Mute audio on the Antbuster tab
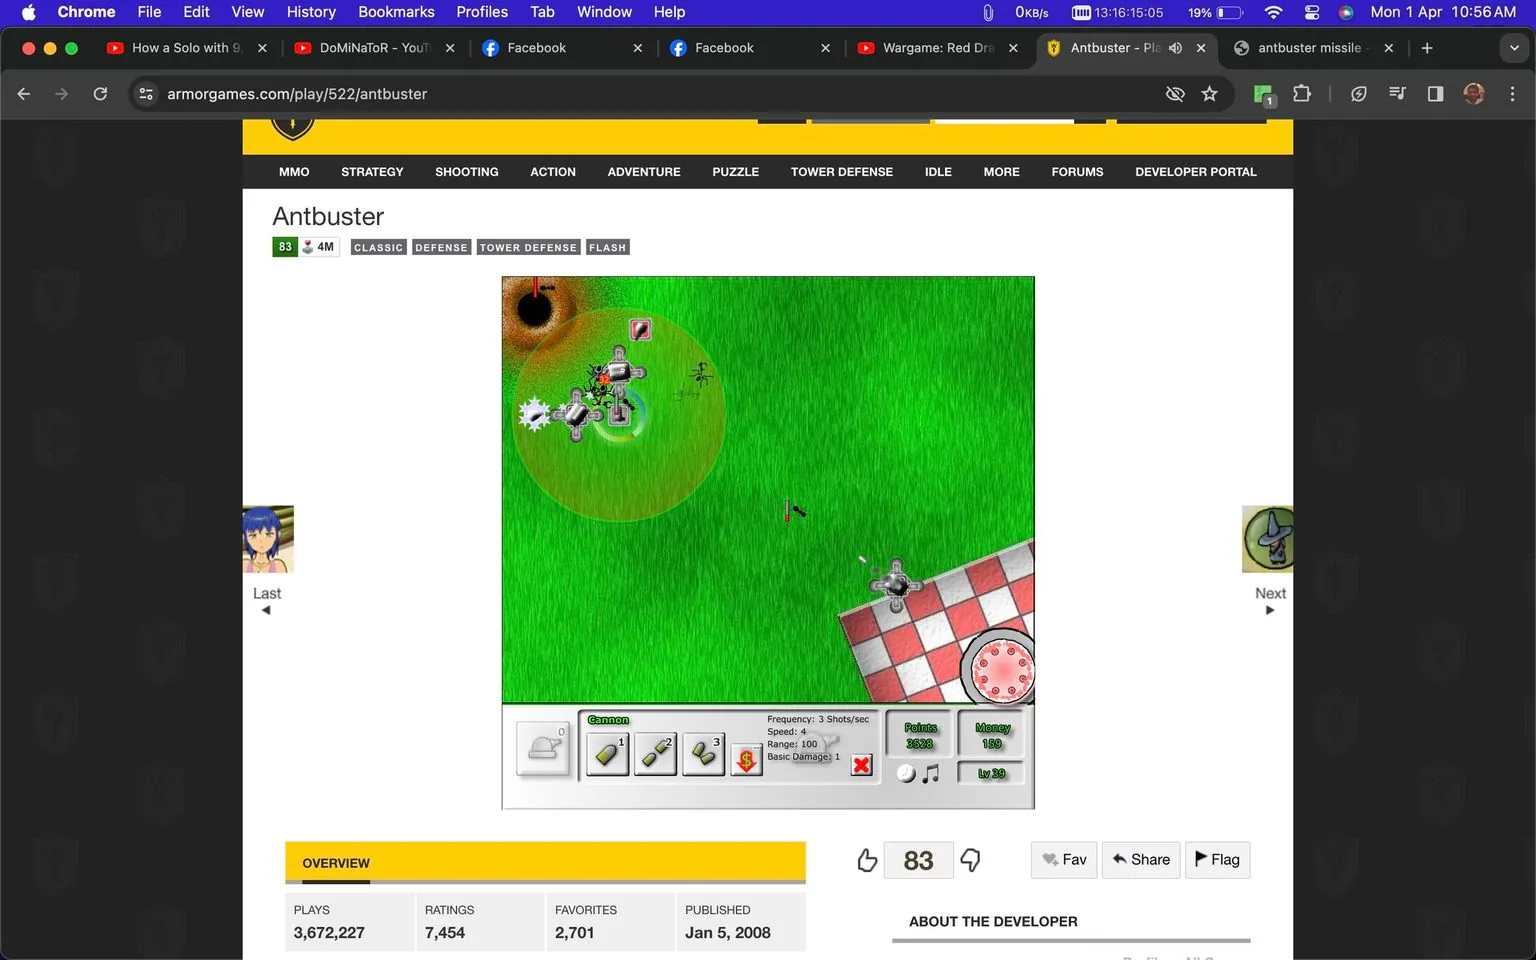Image resolution: width=1536 pixels, height=960 pixels. pyautogui.click(x=1176, y=47)
